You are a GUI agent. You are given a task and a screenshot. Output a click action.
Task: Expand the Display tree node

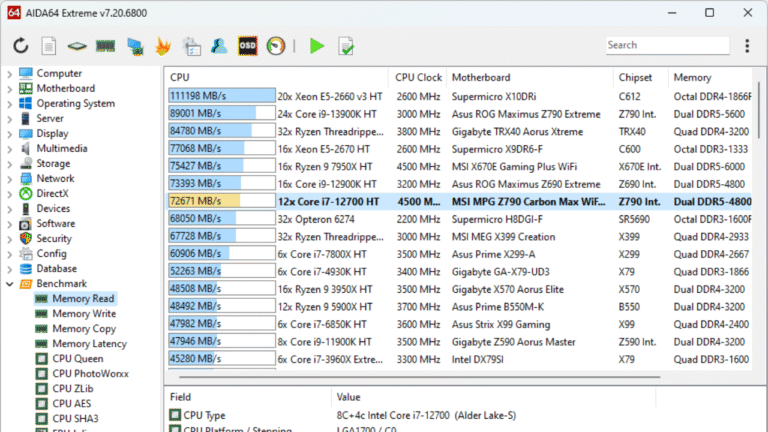[9, 134]
